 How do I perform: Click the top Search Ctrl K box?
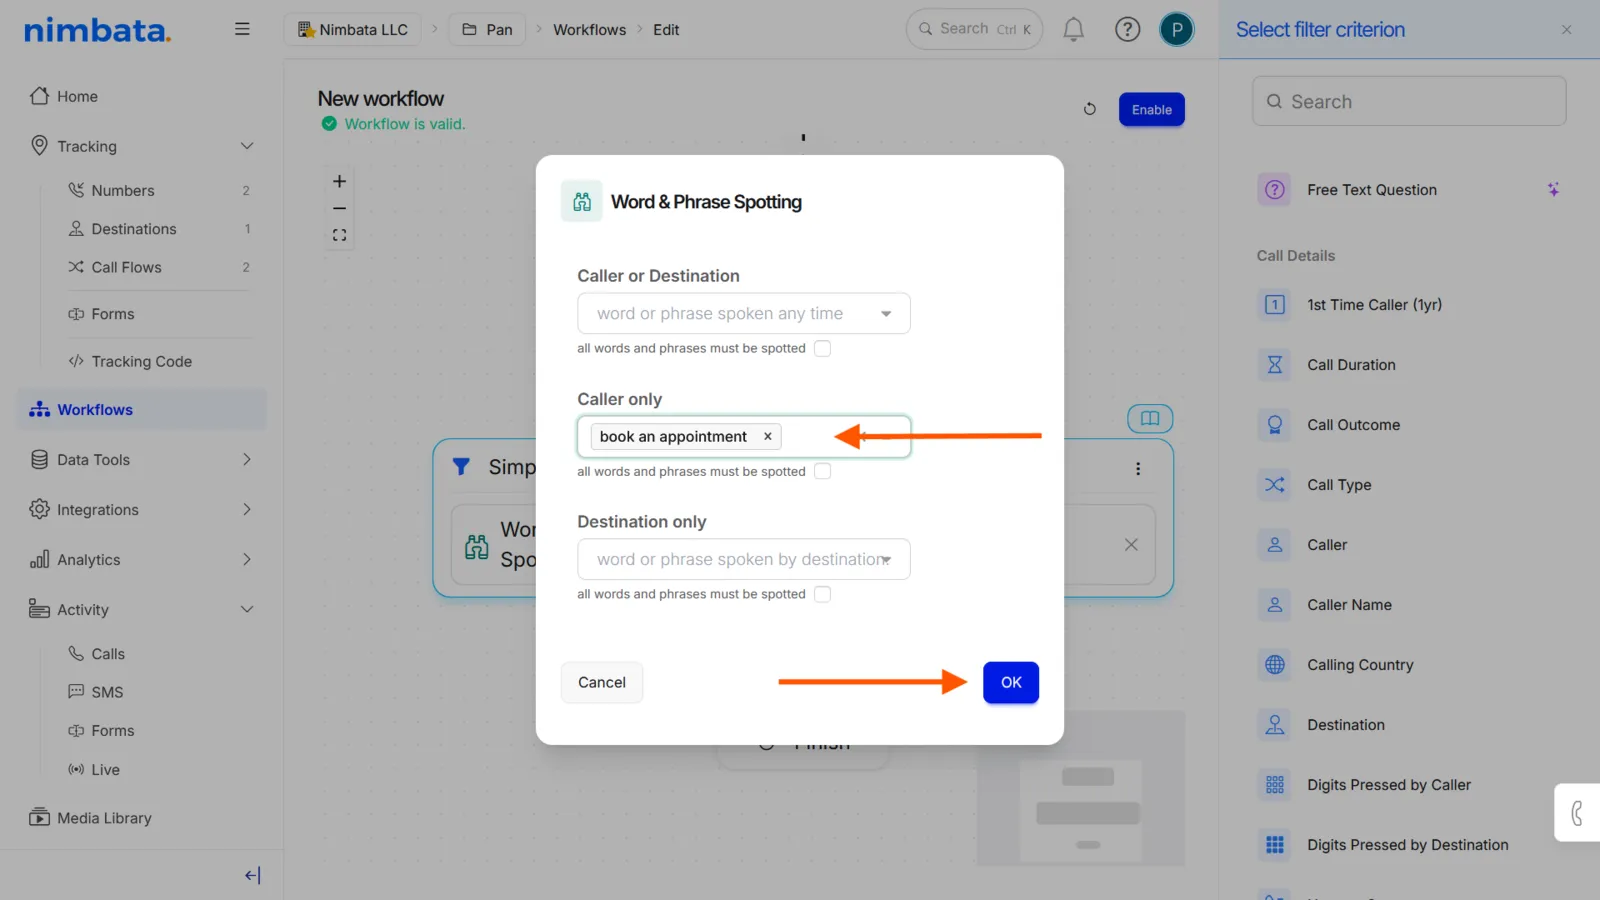(974, 29)
